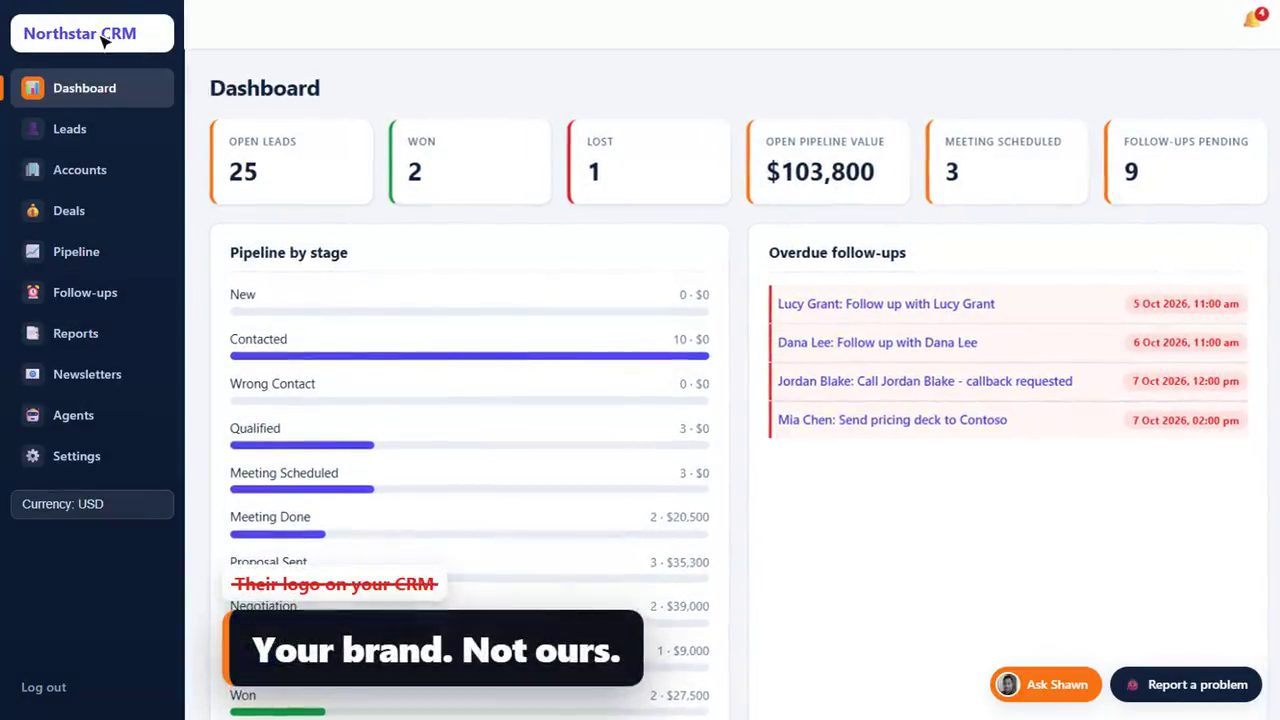Click the Won stat card showing 2
This screenshot has height=720, width=1280.
point(470,162)
